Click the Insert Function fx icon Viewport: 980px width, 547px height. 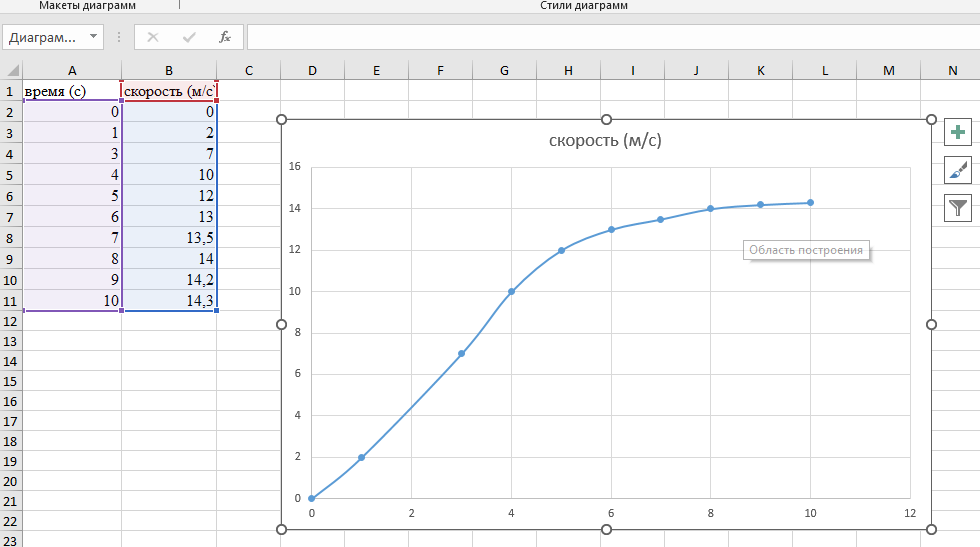click(x=225, y=37)
